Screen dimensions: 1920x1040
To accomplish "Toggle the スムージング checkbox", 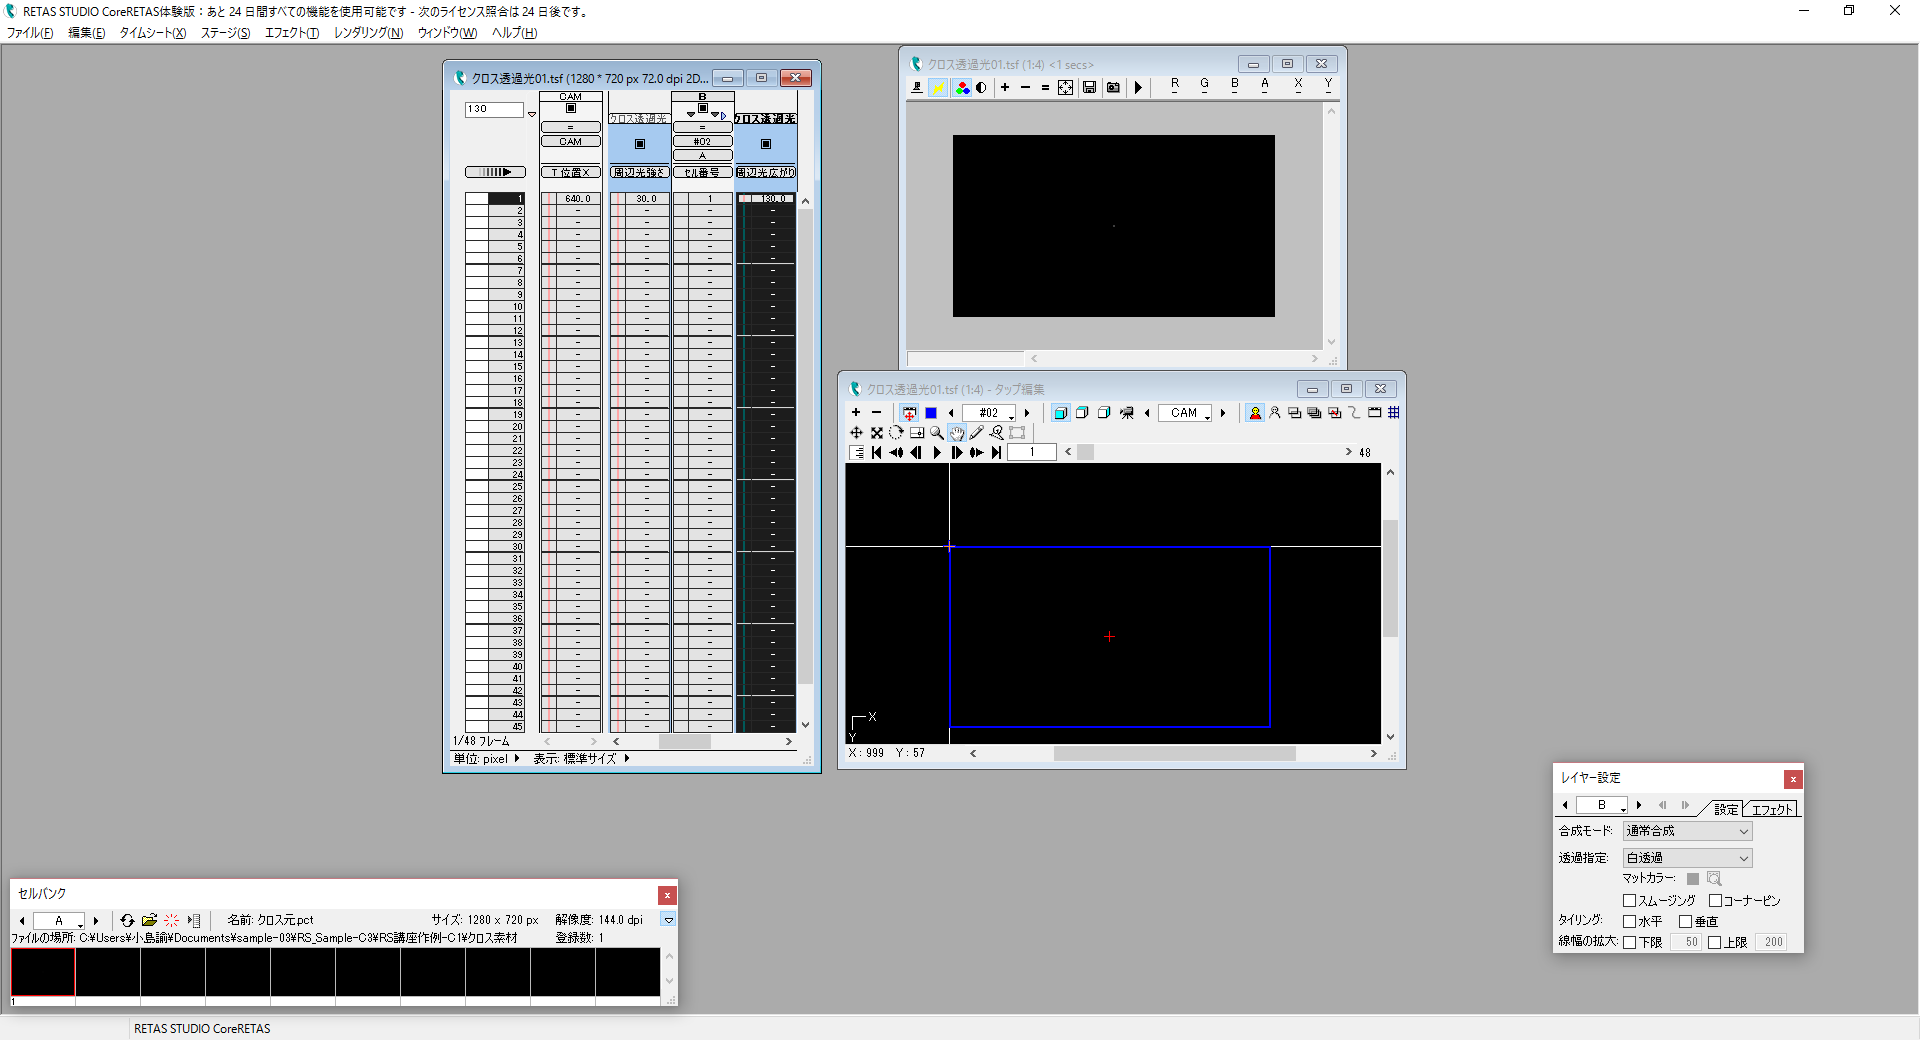I will click(x=1629, y=901).
